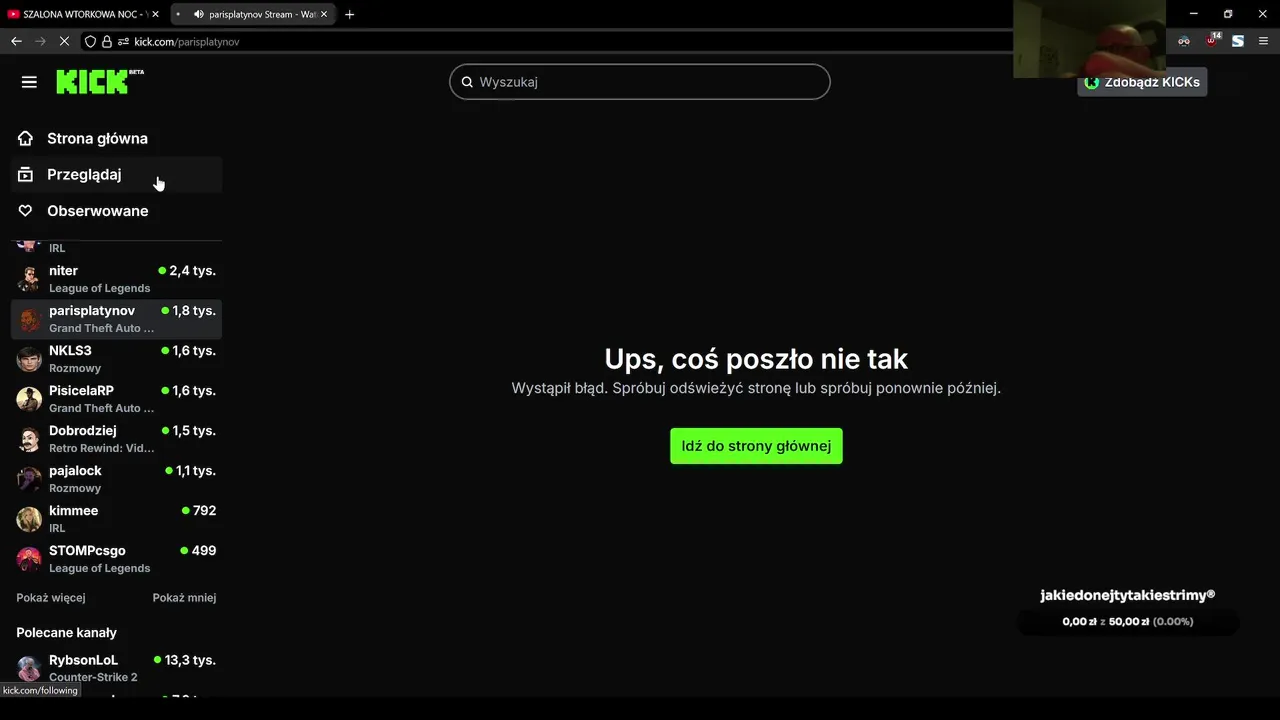
Task: Close the SZALONA WTORKOWA NOC tab
Action: point(156,14)
